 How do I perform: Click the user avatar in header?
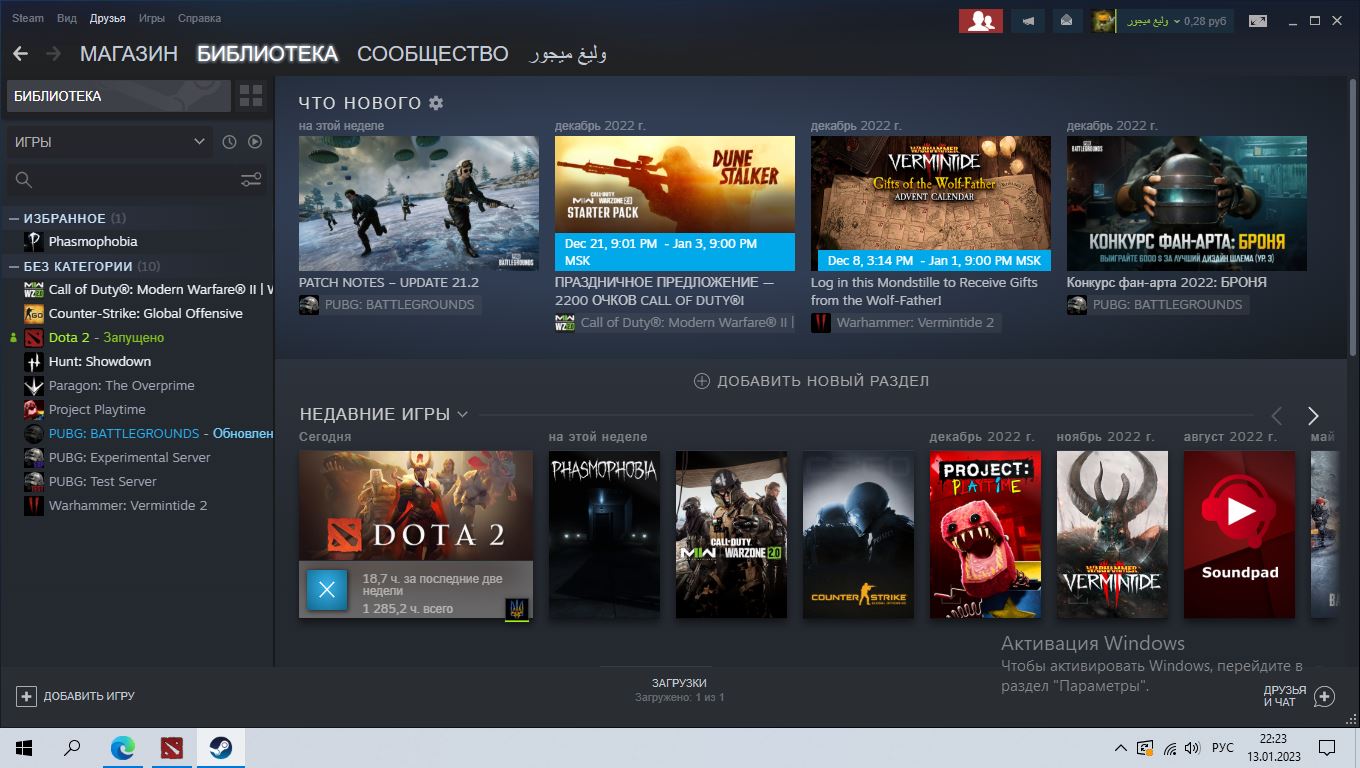point(1104,20)
